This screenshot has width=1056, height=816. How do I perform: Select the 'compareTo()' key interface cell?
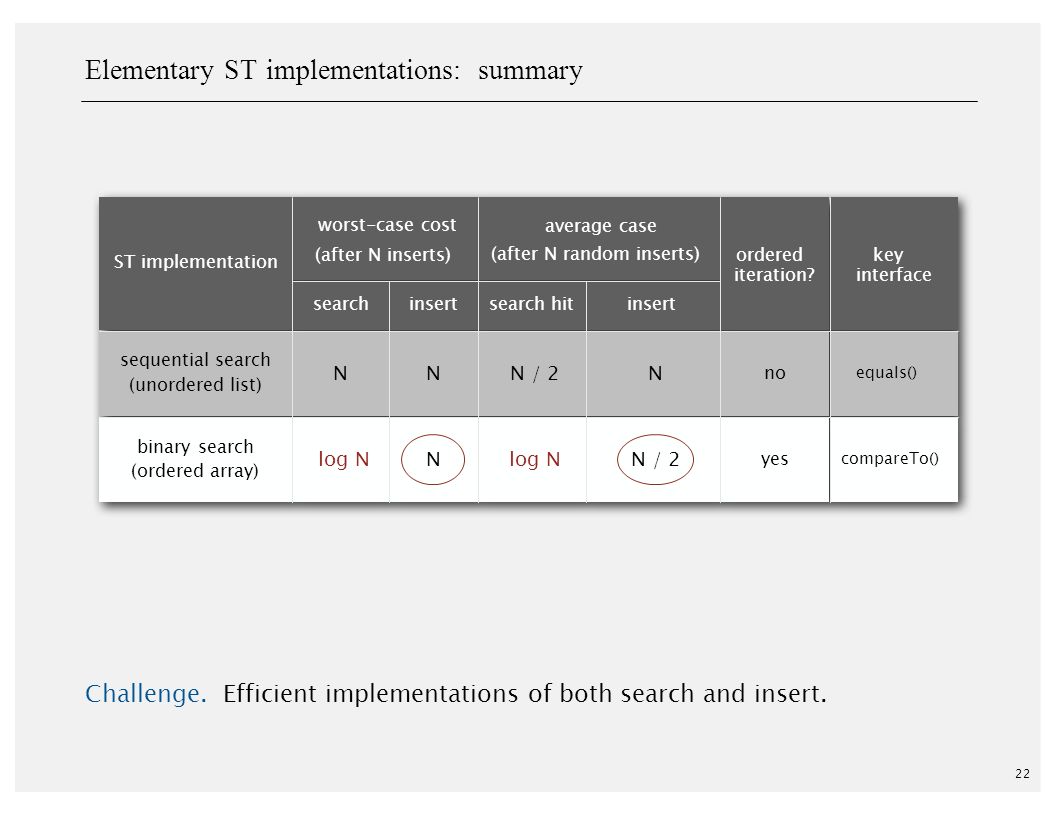pos(890,458)
